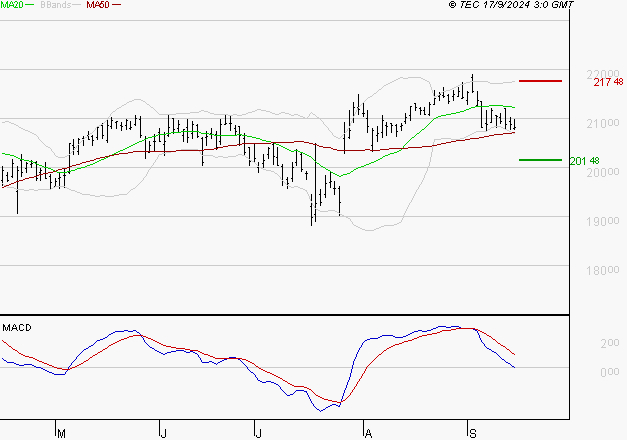Viewport: 627px width, 440px height.
Task: Click the MA20 legend label
Action: [12, 5]
